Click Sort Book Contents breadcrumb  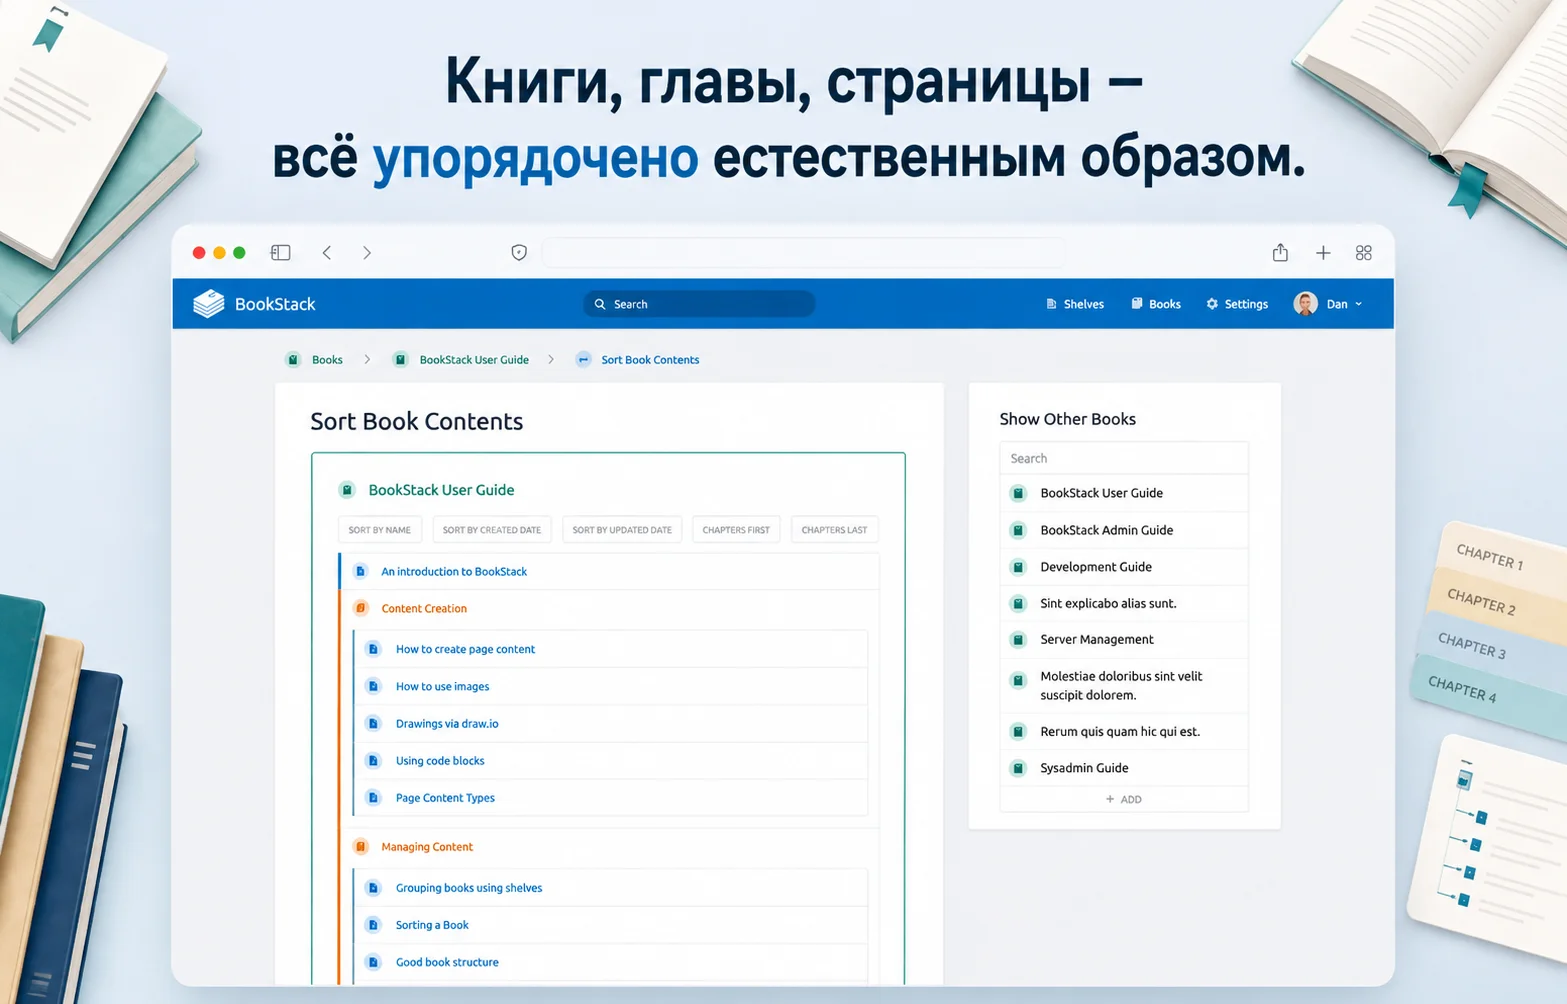click(x=650, y=360)
